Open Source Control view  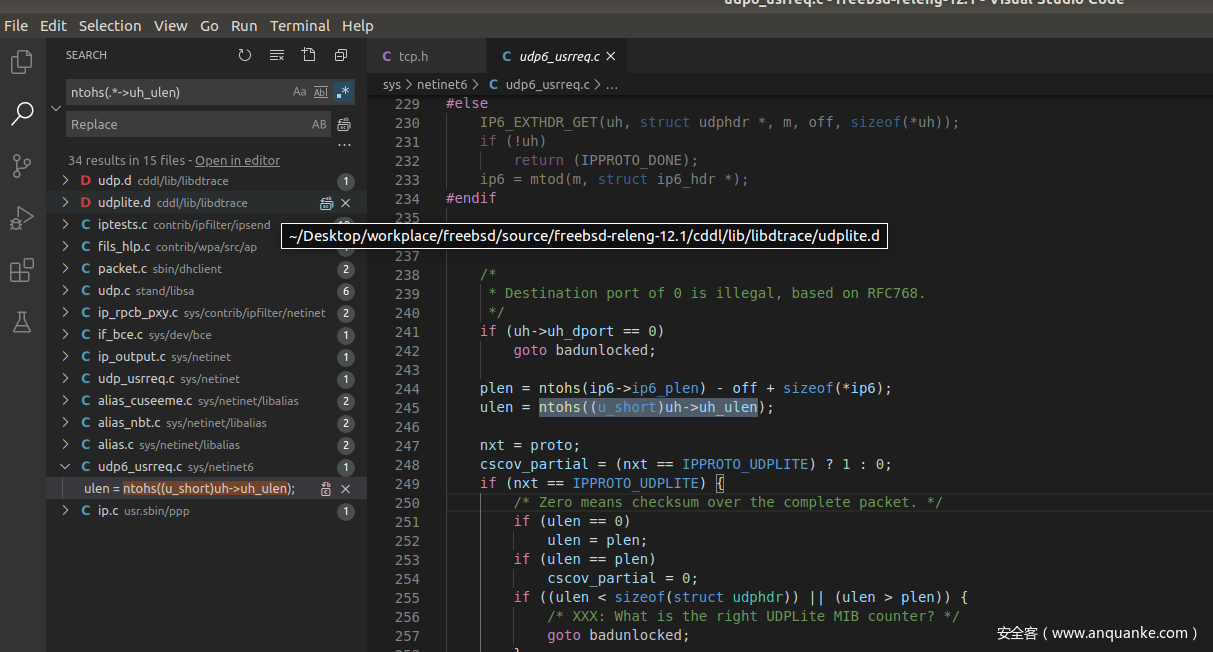pos(21,166)
